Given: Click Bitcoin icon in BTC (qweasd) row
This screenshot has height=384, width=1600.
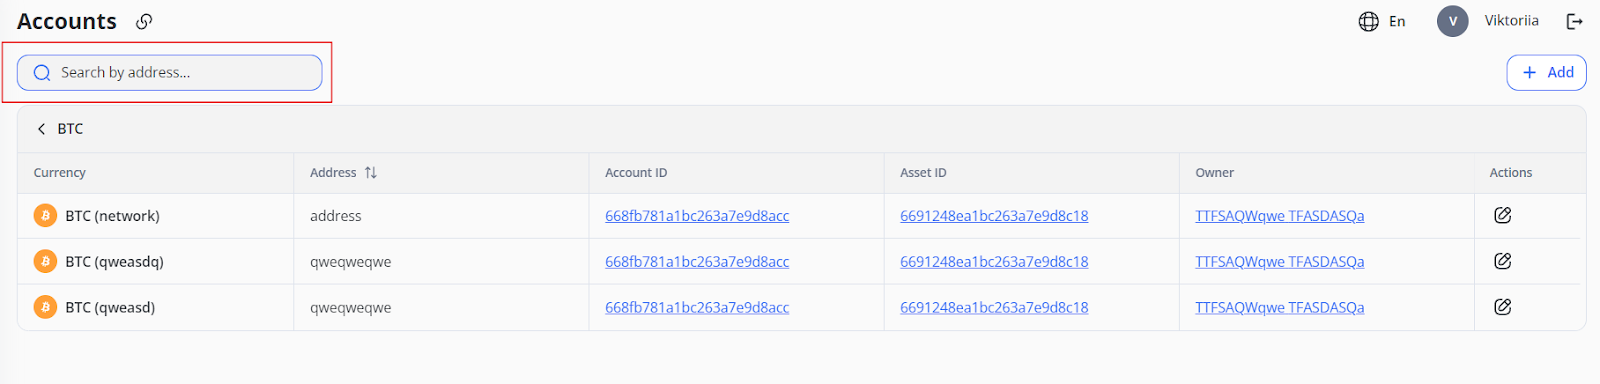Looking at the screenshot, I should 45,307.
